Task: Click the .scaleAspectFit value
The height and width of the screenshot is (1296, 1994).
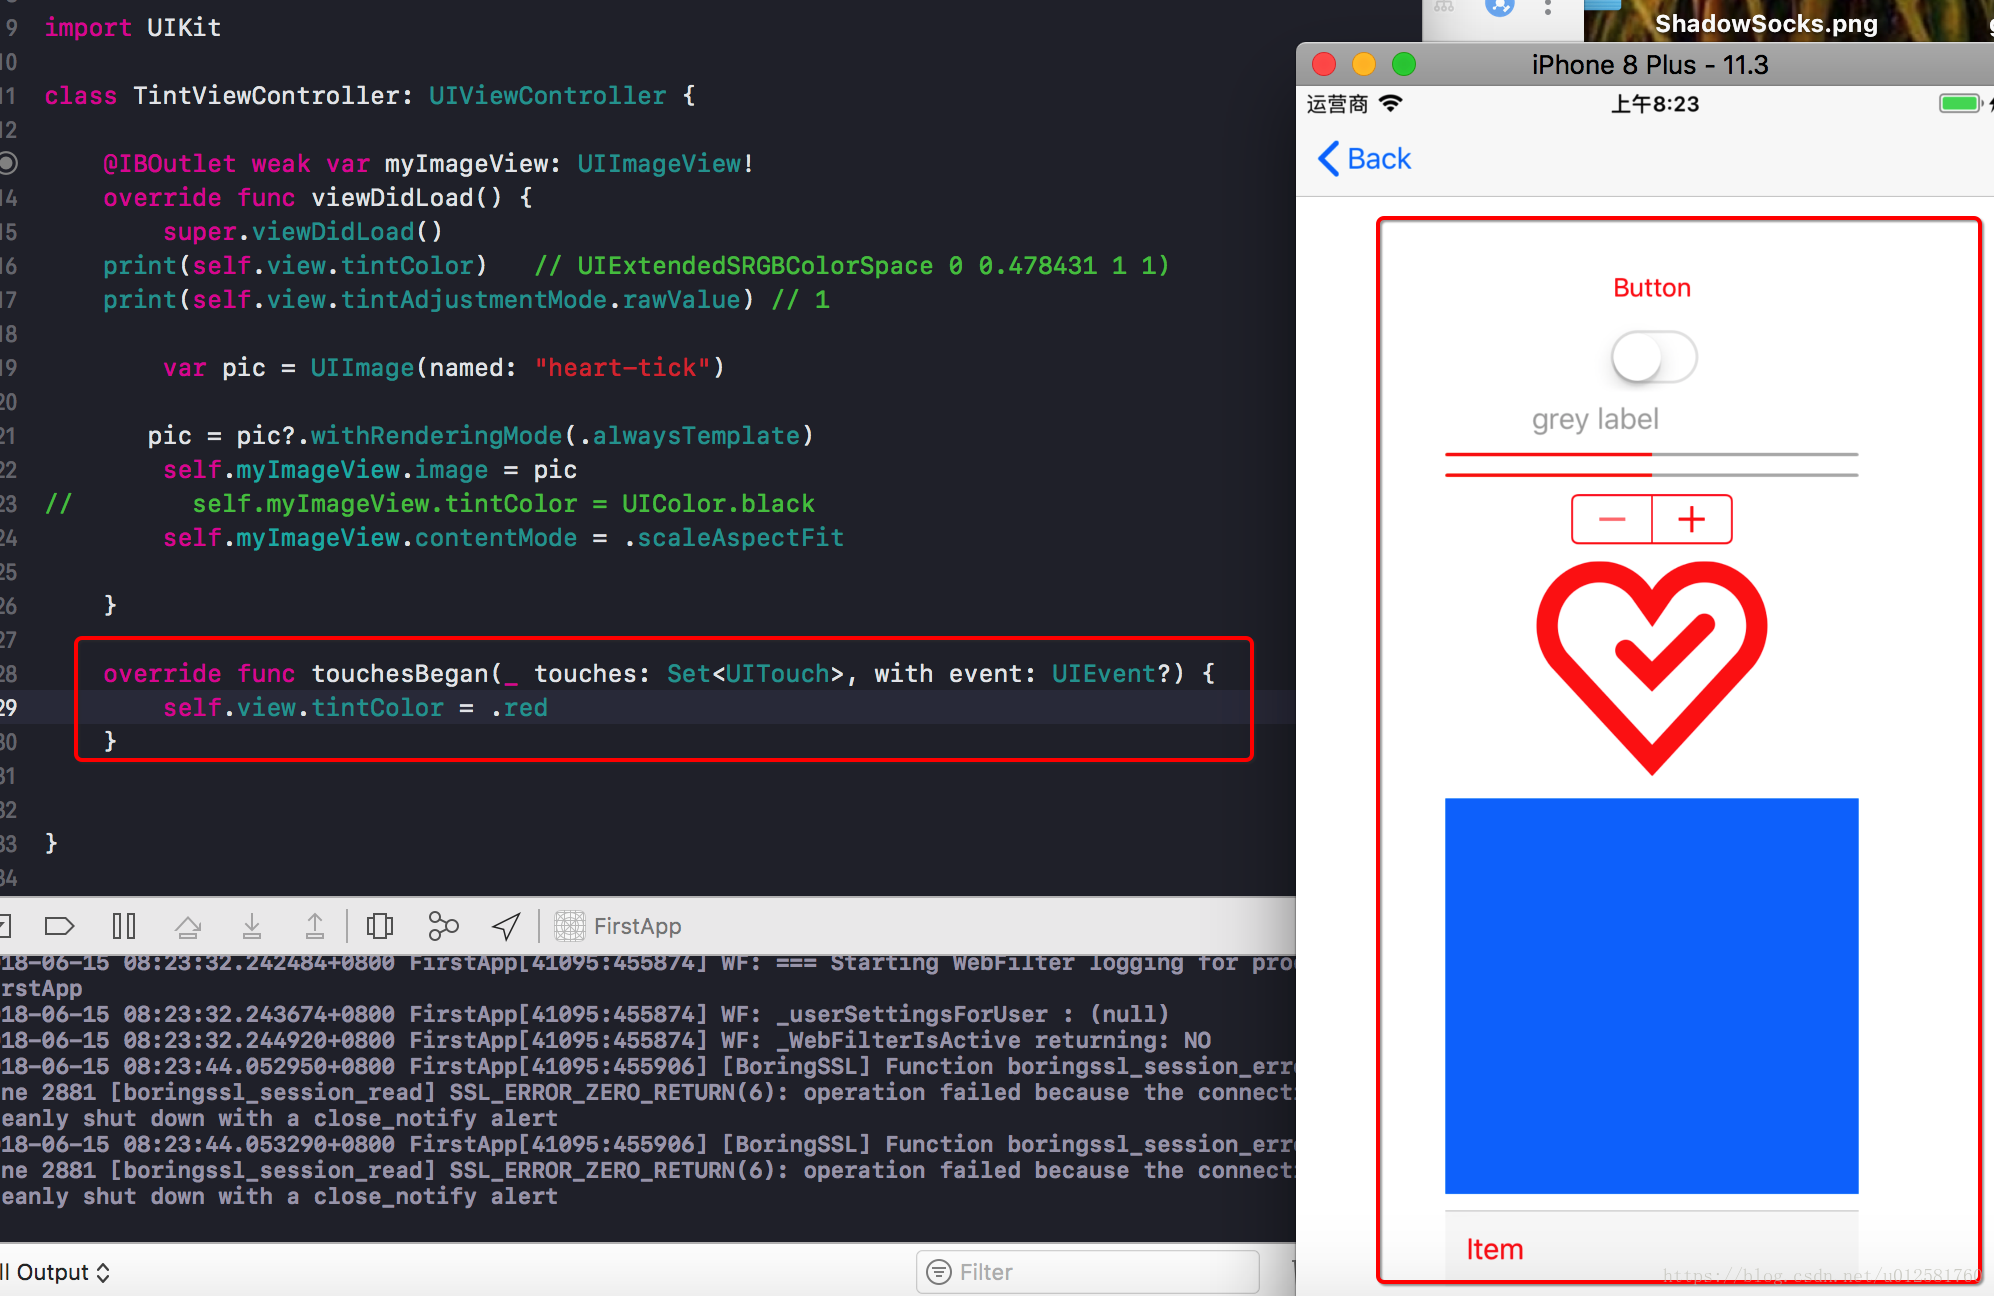Action: coord(734,538)
